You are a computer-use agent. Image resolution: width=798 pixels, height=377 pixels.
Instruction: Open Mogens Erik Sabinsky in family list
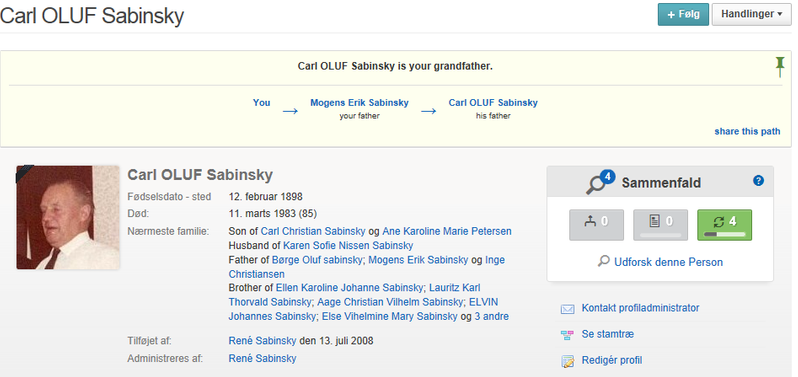click(418, 260)
